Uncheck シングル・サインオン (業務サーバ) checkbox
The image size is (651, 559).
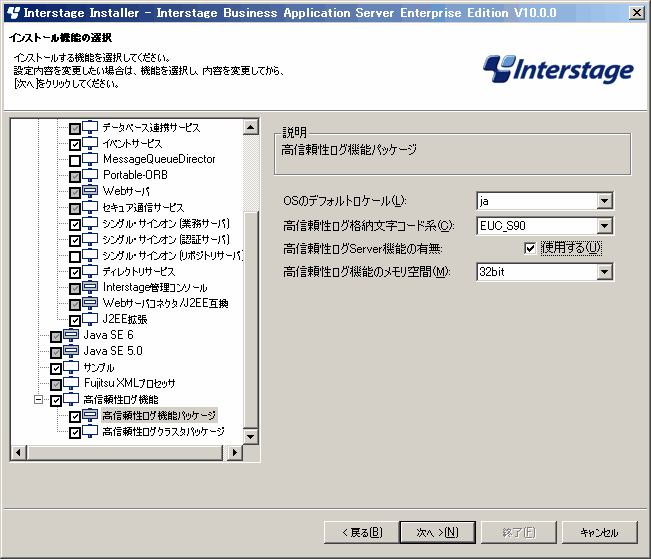(75, 225)
